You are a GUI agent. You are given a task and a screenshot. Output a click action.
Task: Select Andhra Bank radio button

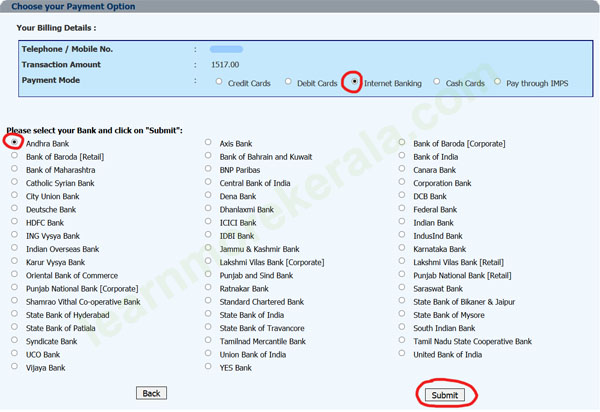pos(15,142)
